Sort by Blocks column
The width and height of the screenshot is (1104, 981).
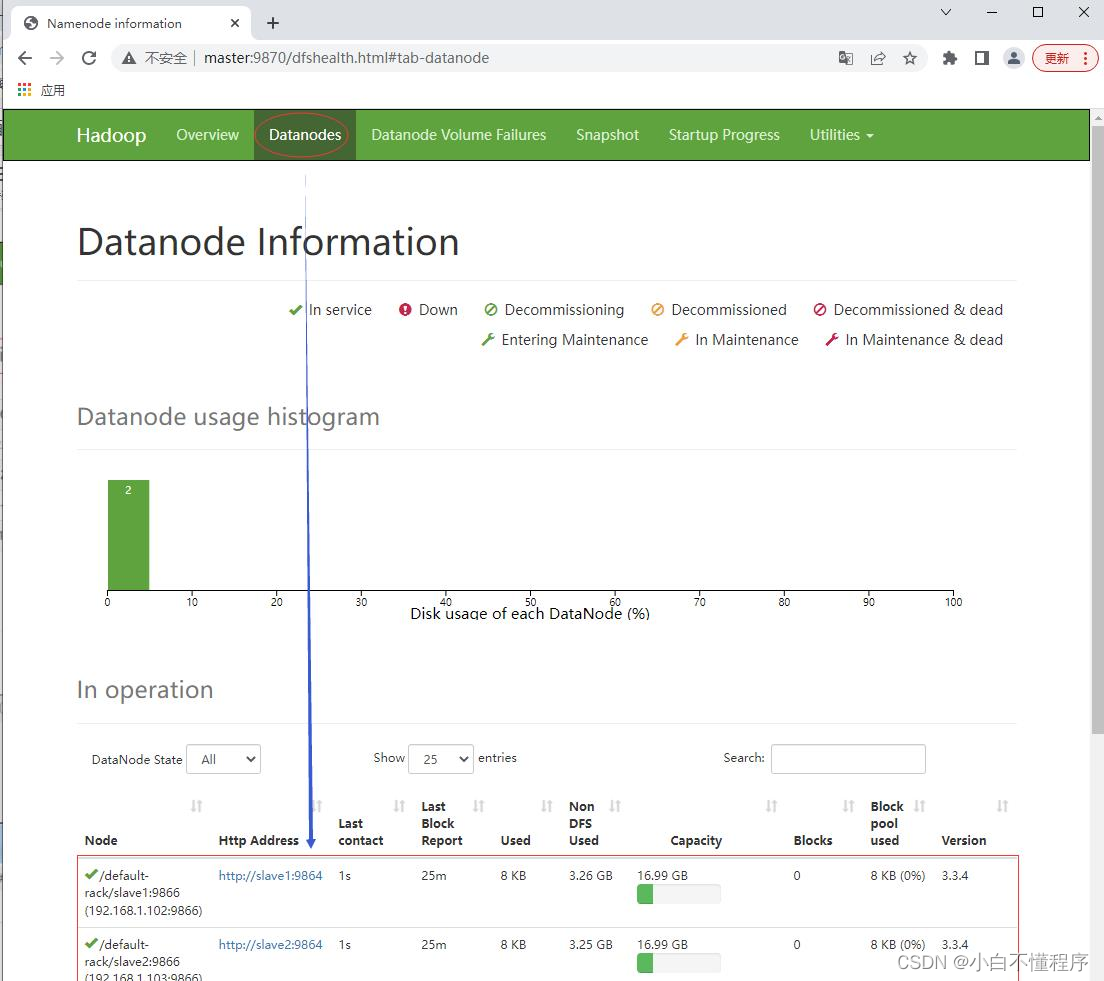click(x=849, y=806)
